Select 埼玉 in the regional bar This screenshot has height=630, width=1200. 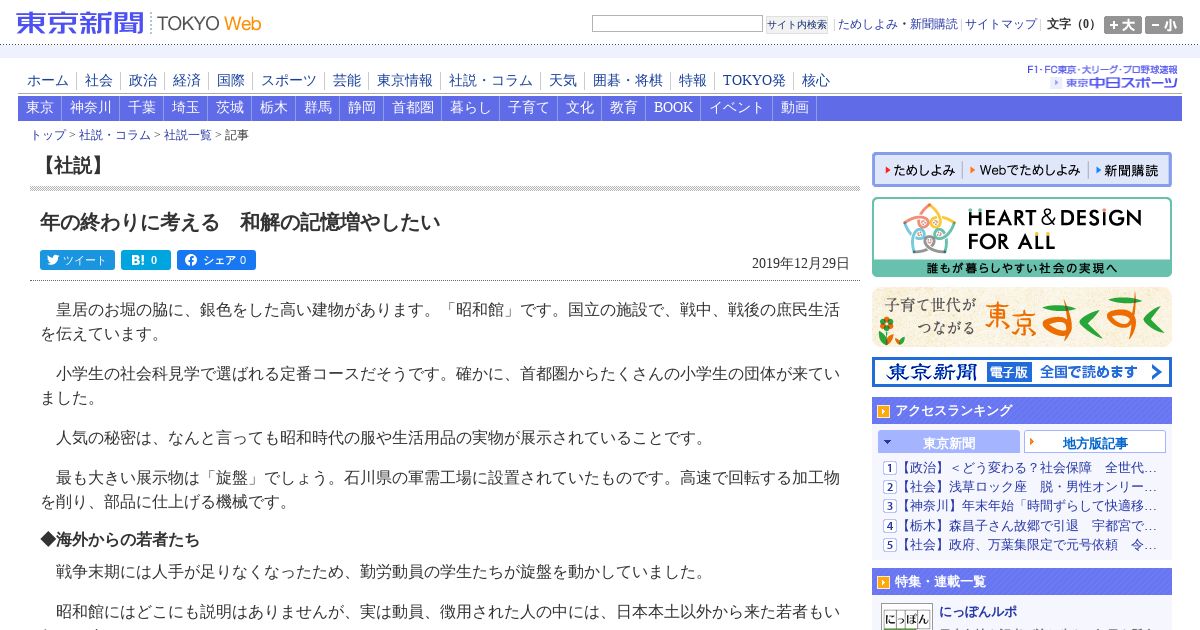tap(186, 108)
